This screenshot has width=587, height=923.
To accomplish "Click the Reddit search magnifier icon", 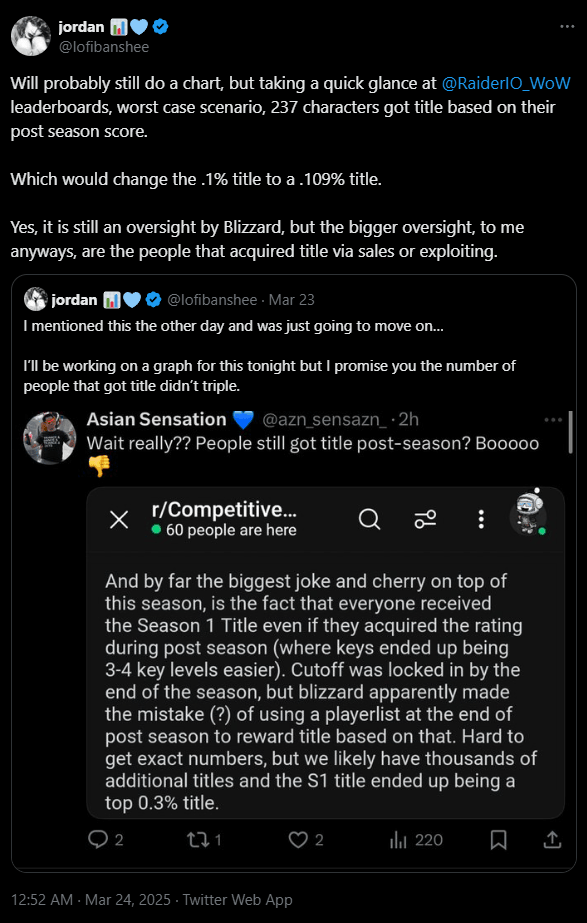I will click(x=370, y=519).
